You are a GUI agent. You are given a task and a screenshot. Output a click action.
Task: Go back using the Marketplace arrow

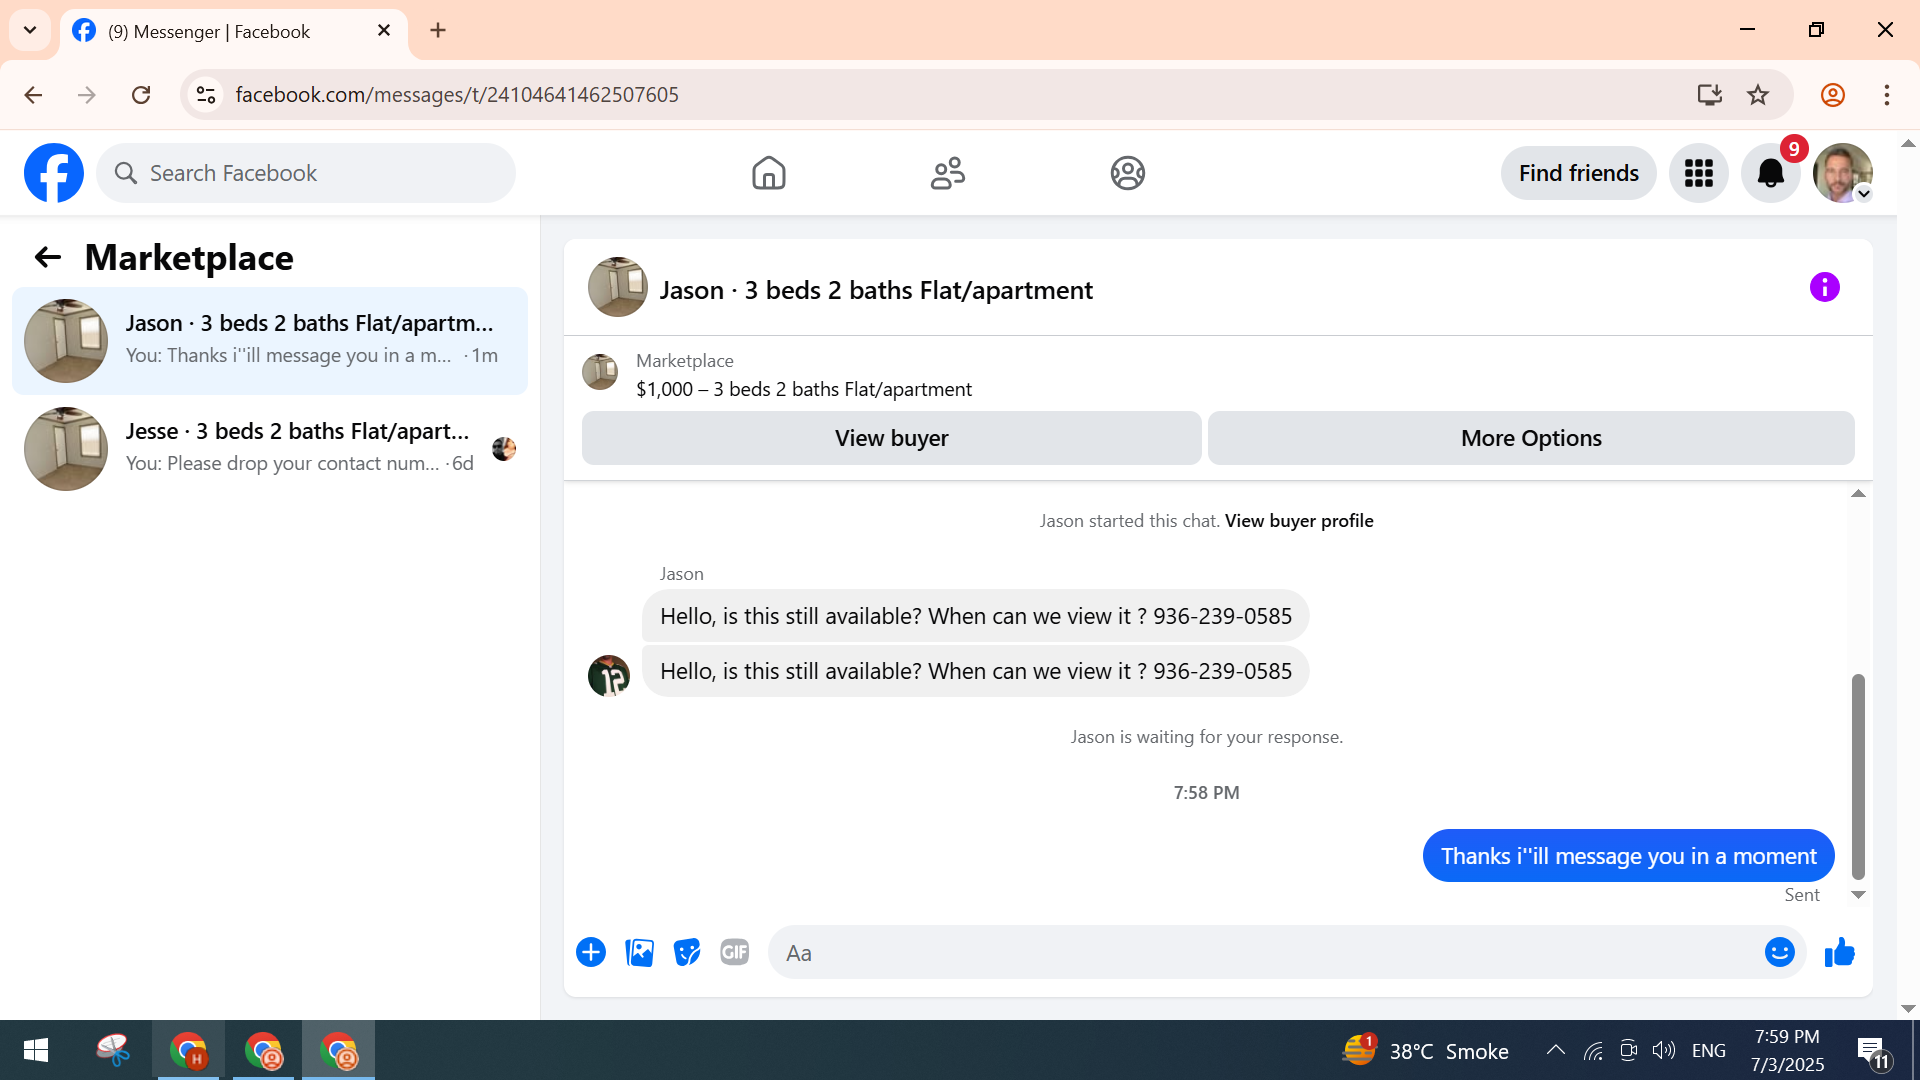[47, 258]
